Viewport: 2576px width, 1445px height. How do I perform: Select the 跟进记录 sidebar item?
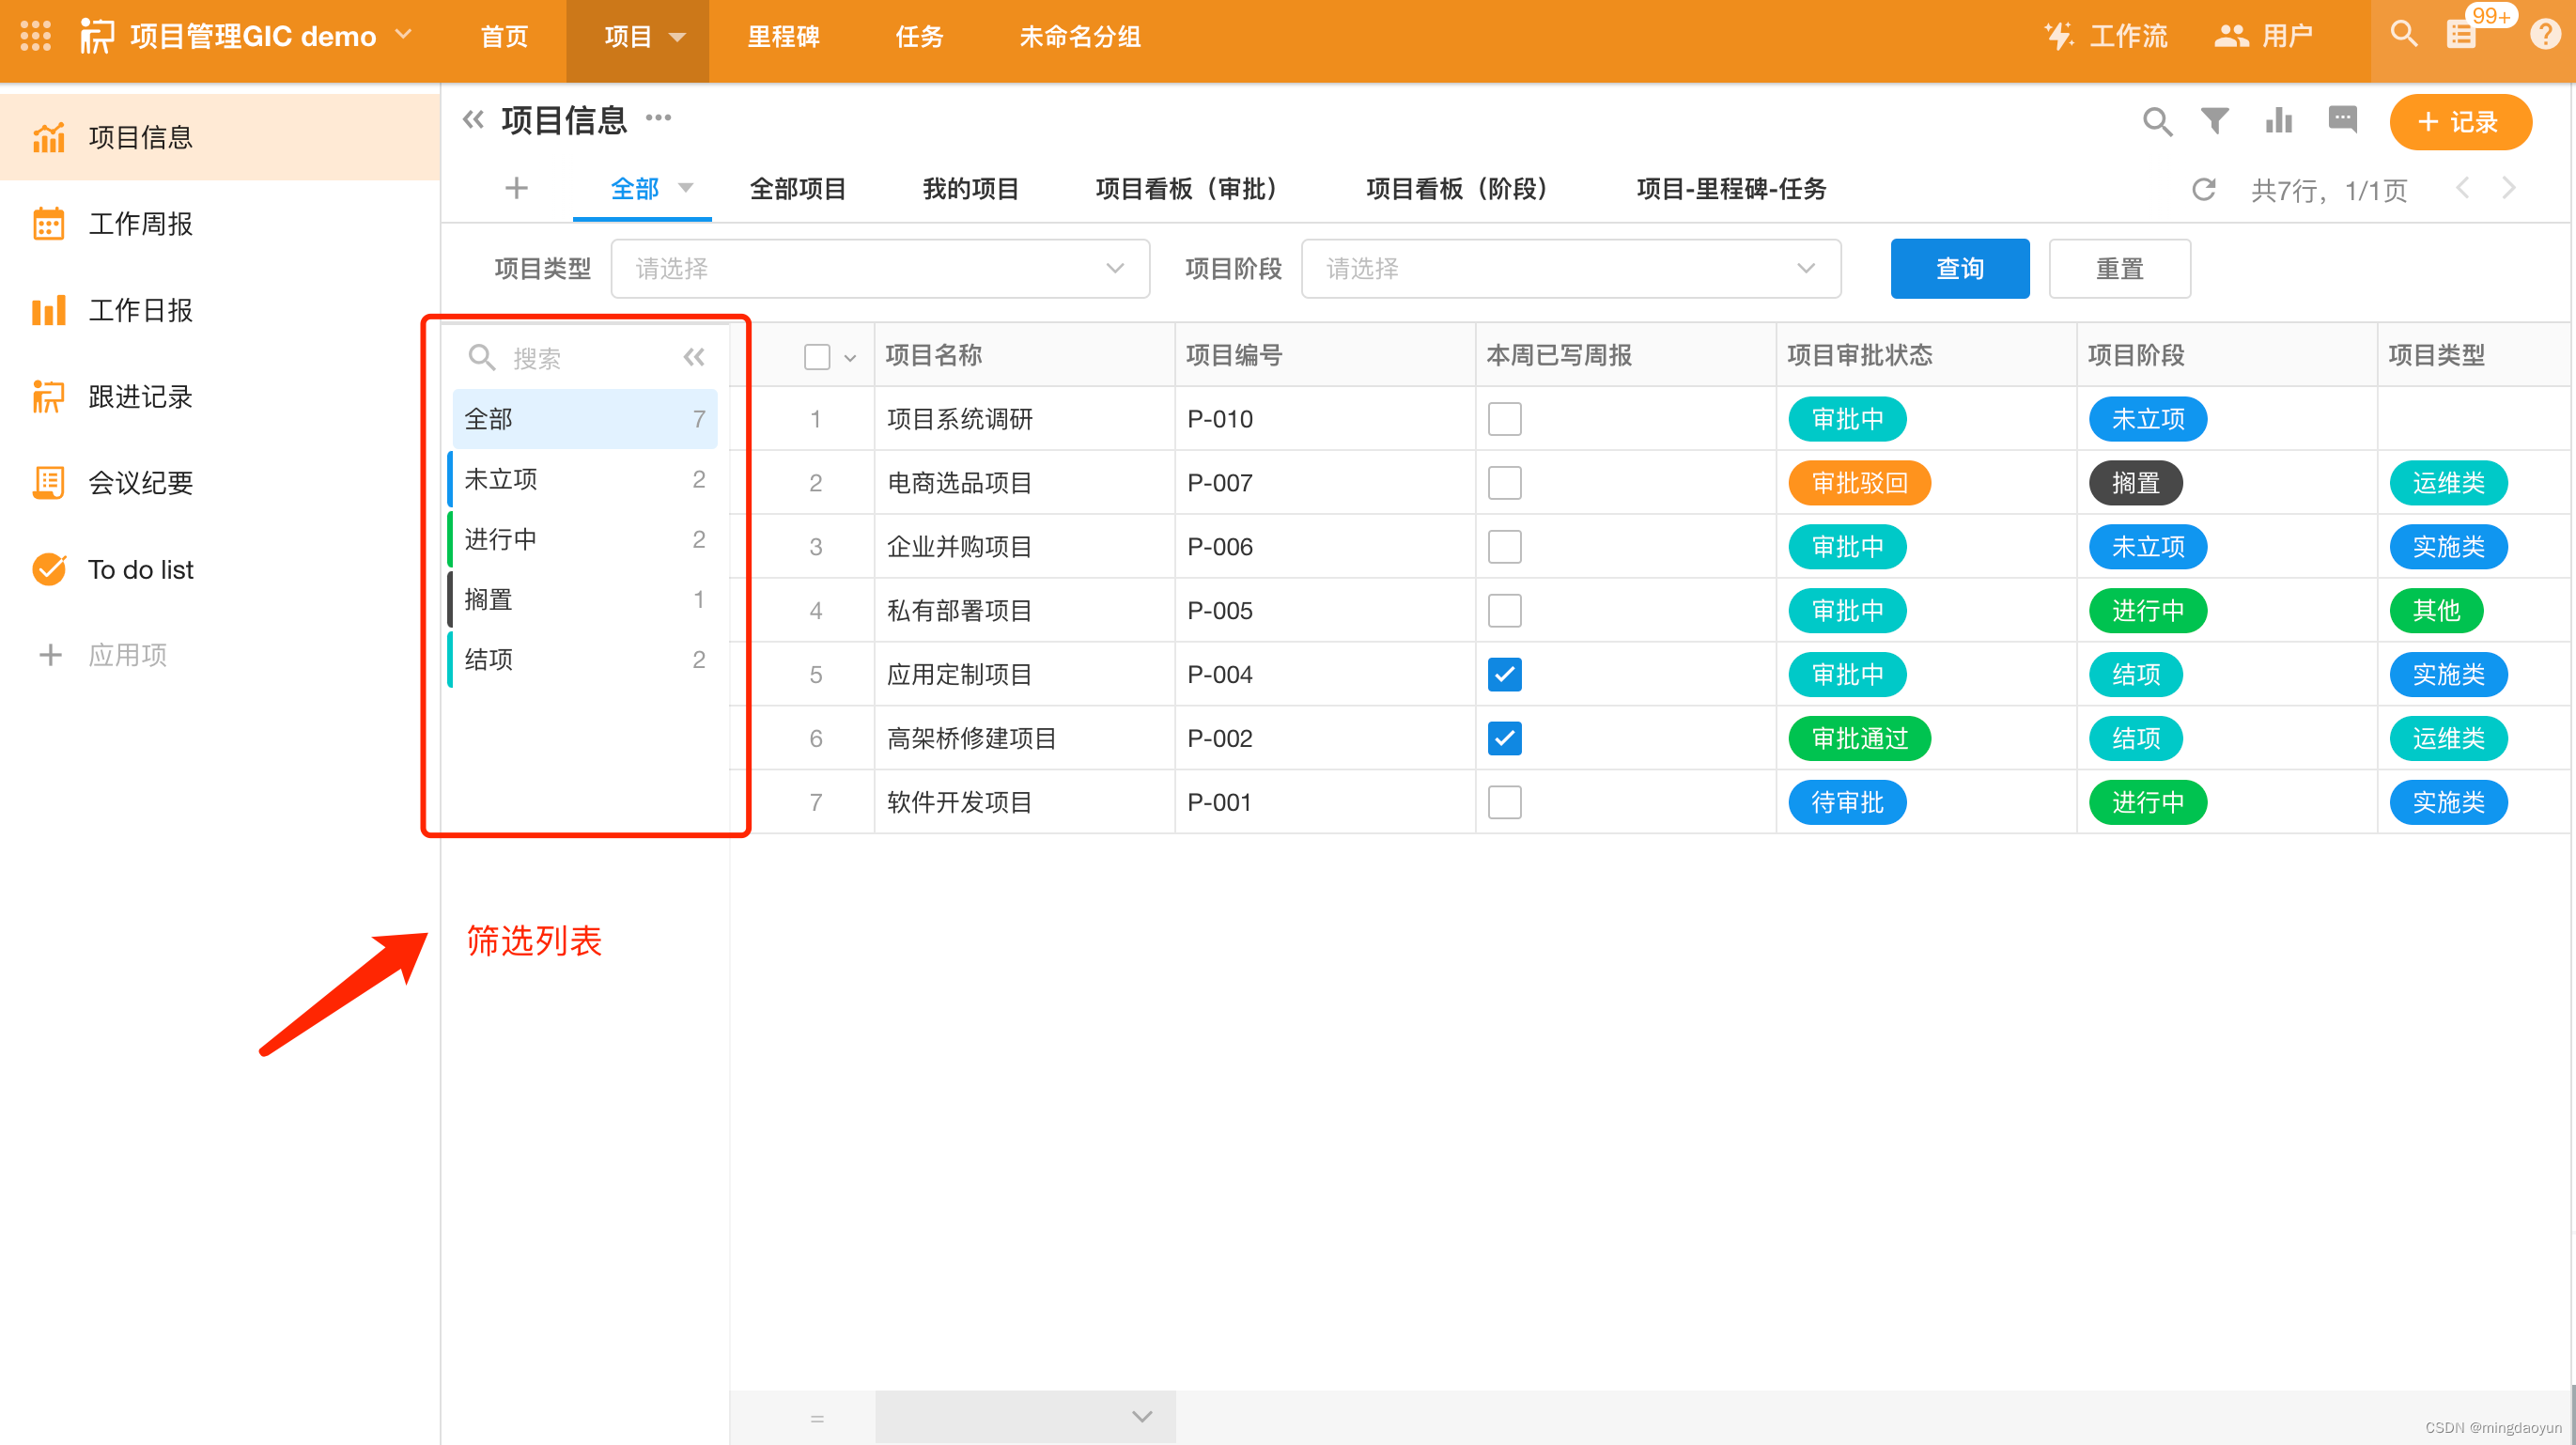tap(140, 396)
